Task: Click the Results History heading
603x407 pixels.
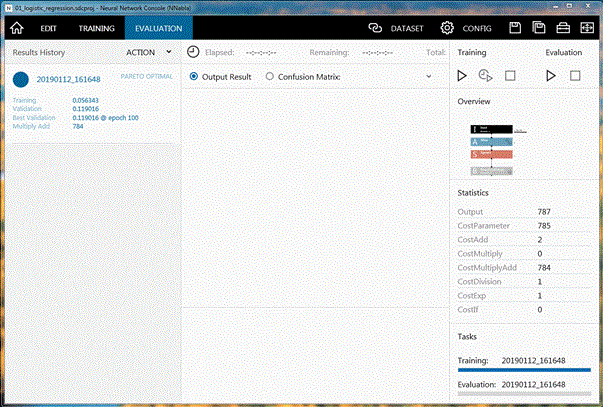Action: coord(39,52)
